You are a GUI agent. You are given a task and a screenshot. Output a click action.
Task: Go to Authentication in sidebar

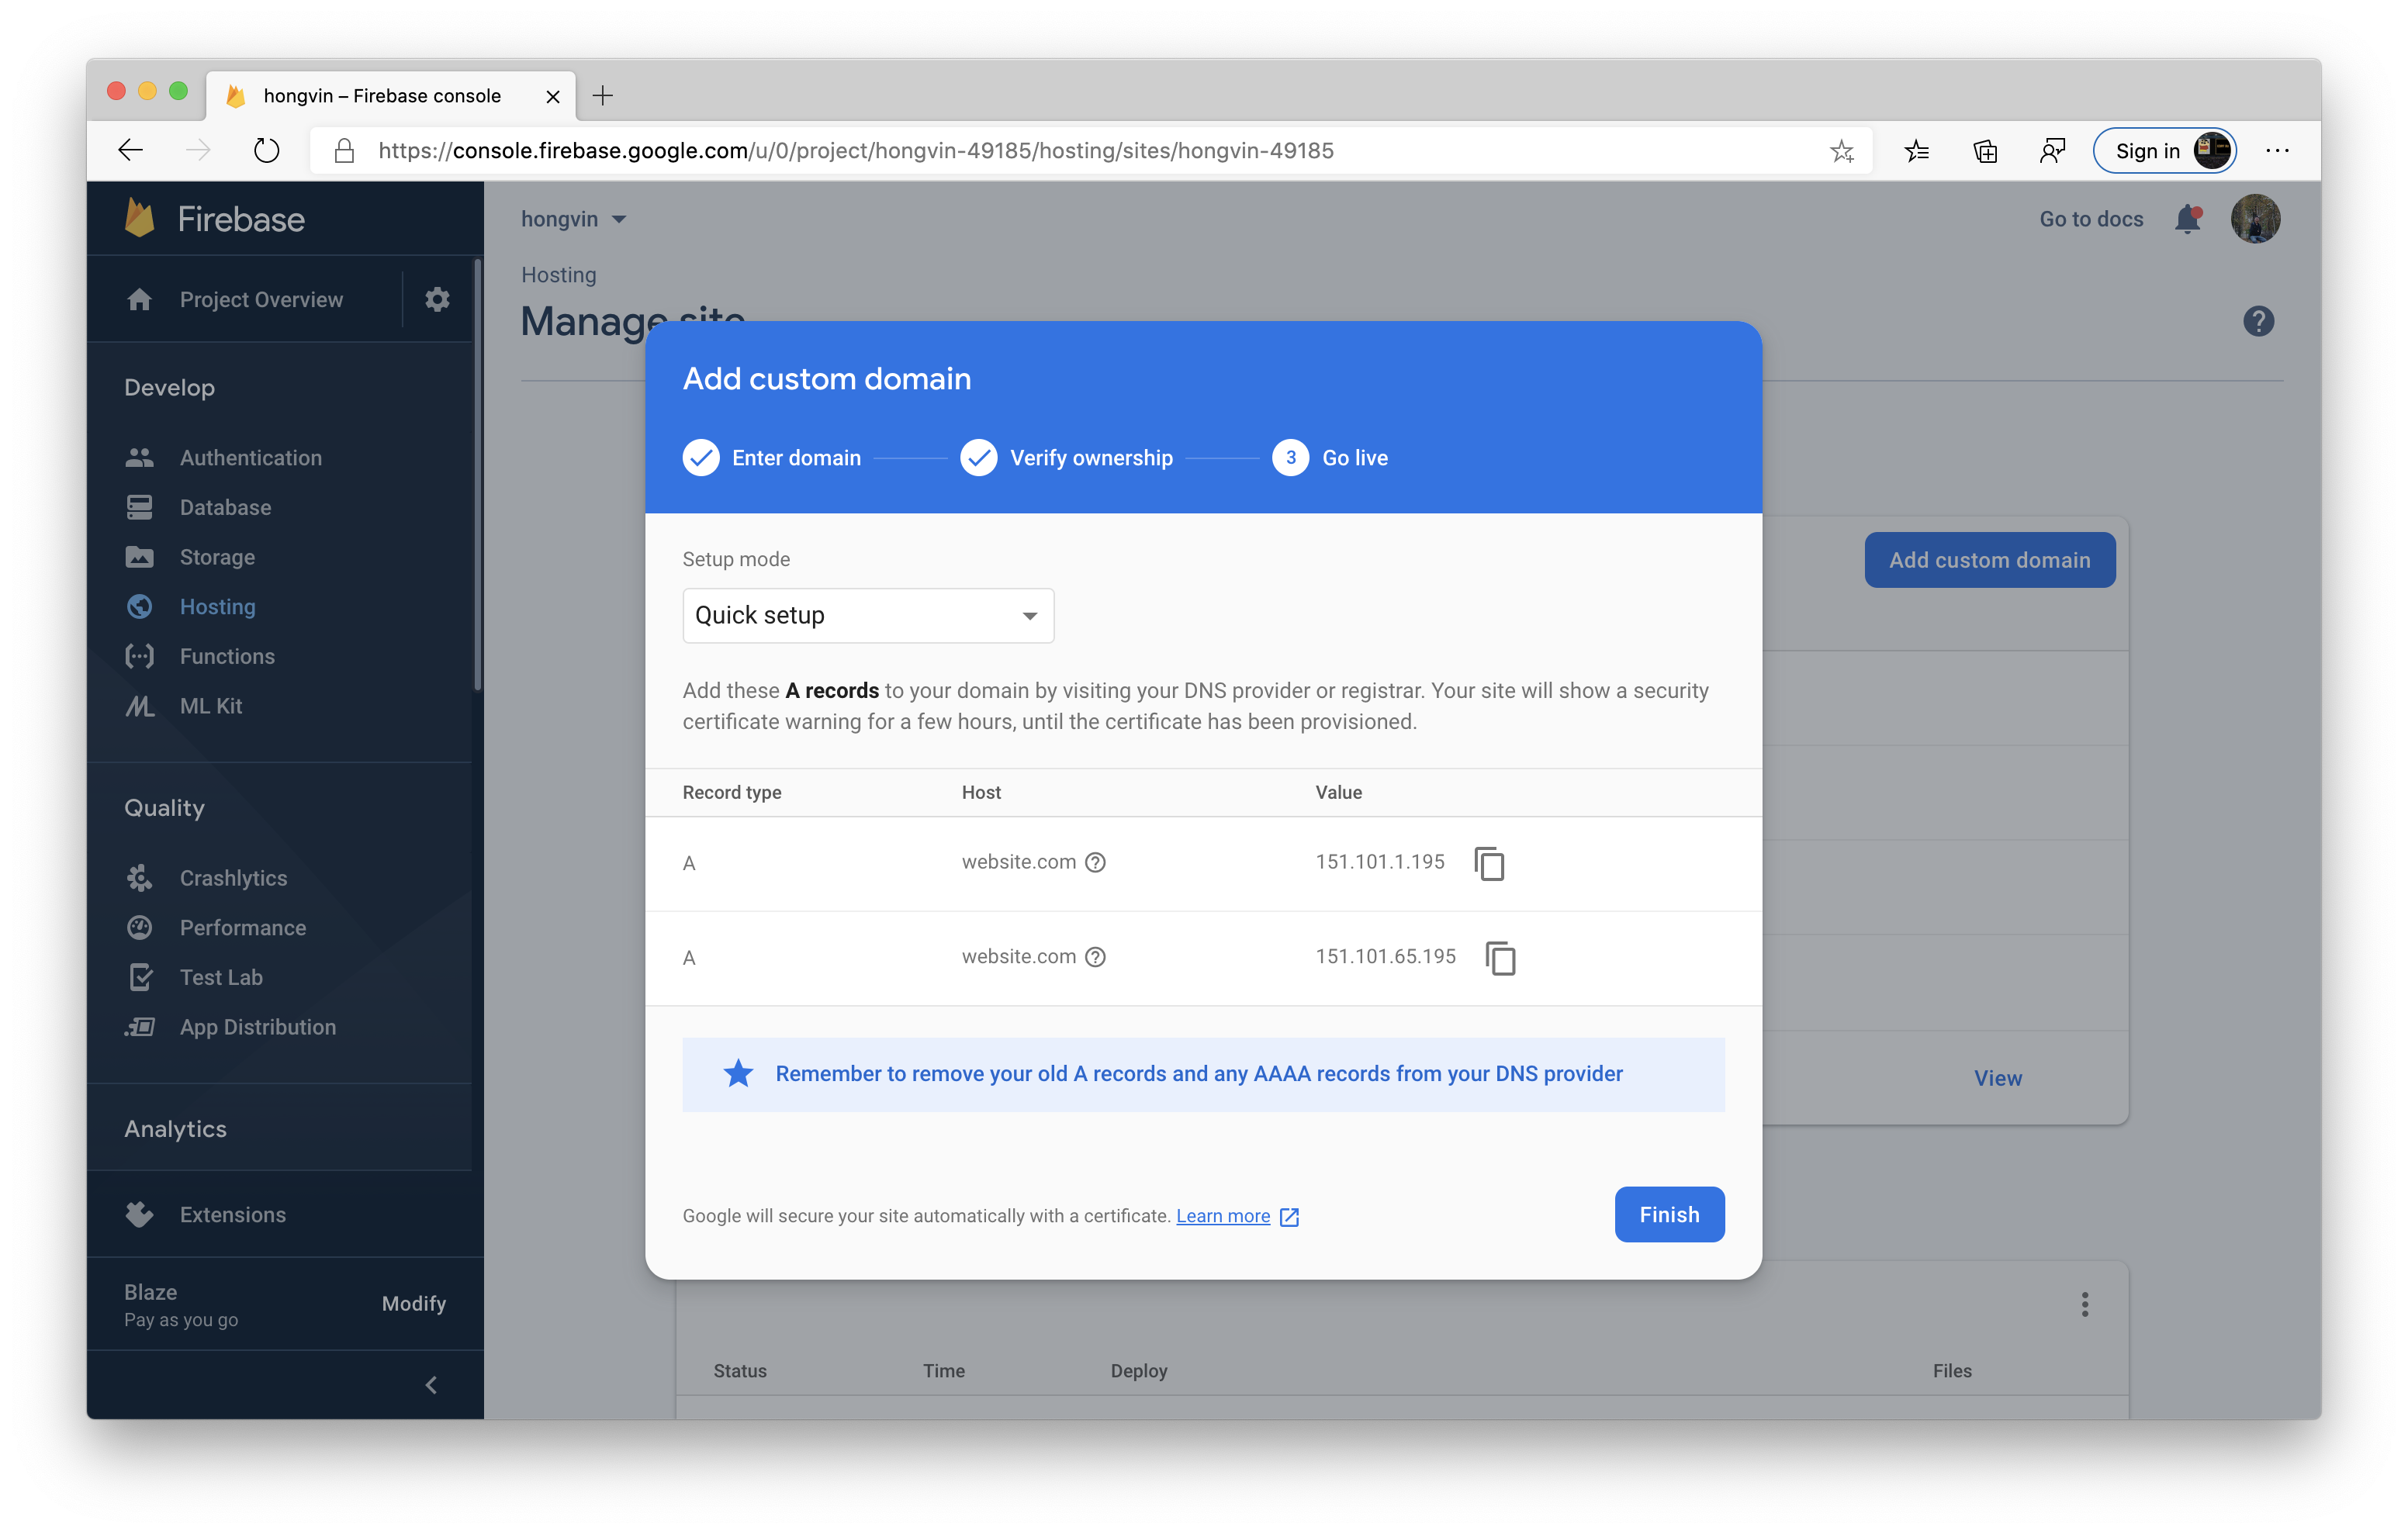pos(250,458)
